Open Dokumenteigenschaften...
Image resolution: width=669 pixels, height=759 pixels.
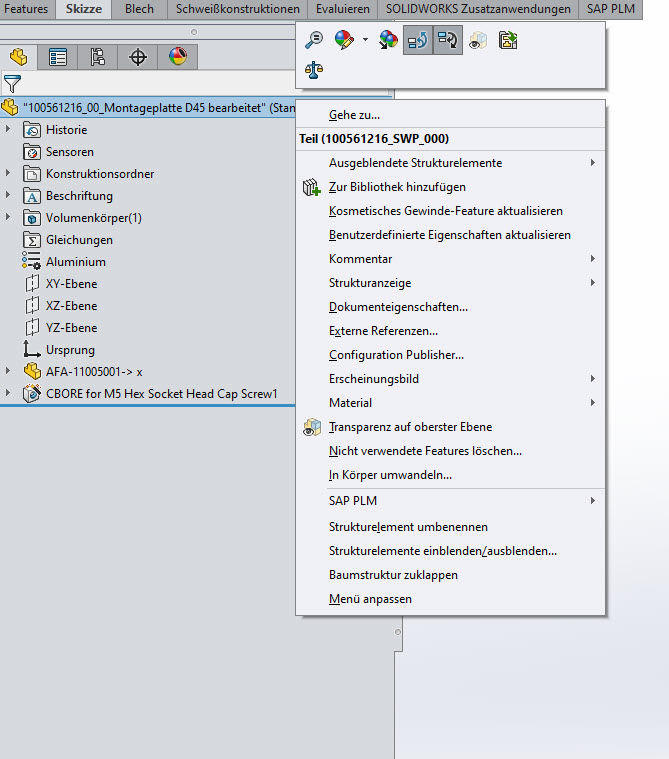point(450,307)
